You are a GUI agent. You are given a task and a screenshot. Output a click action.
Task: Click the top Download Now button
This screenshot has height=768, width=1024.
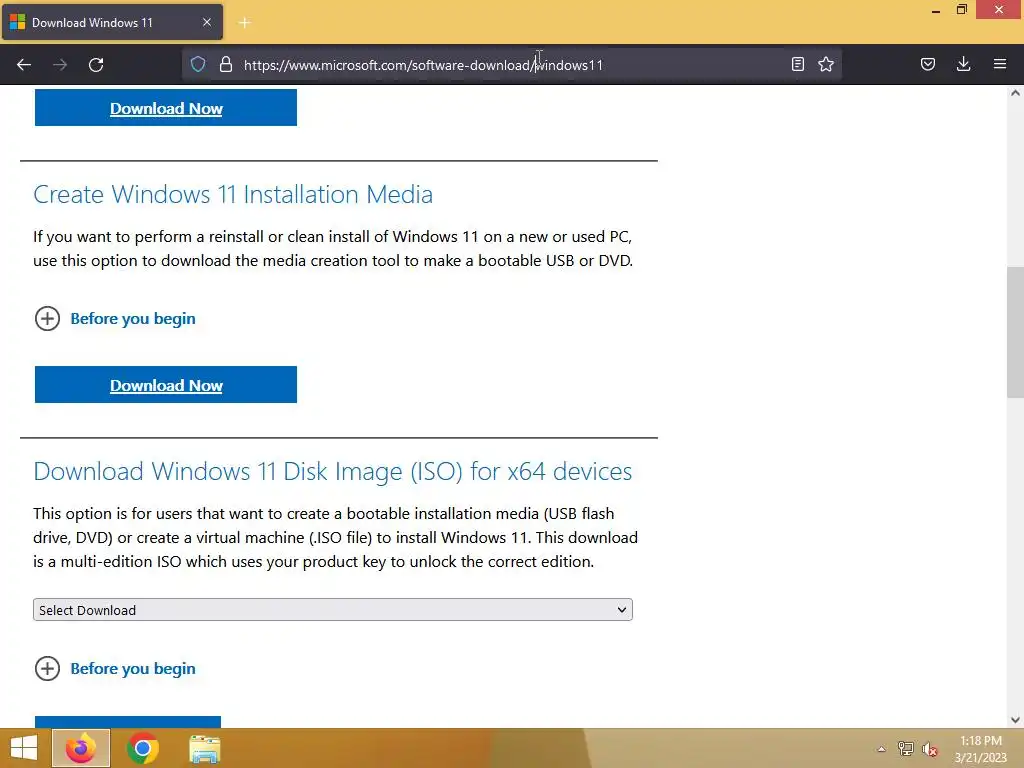coord(166,108)
